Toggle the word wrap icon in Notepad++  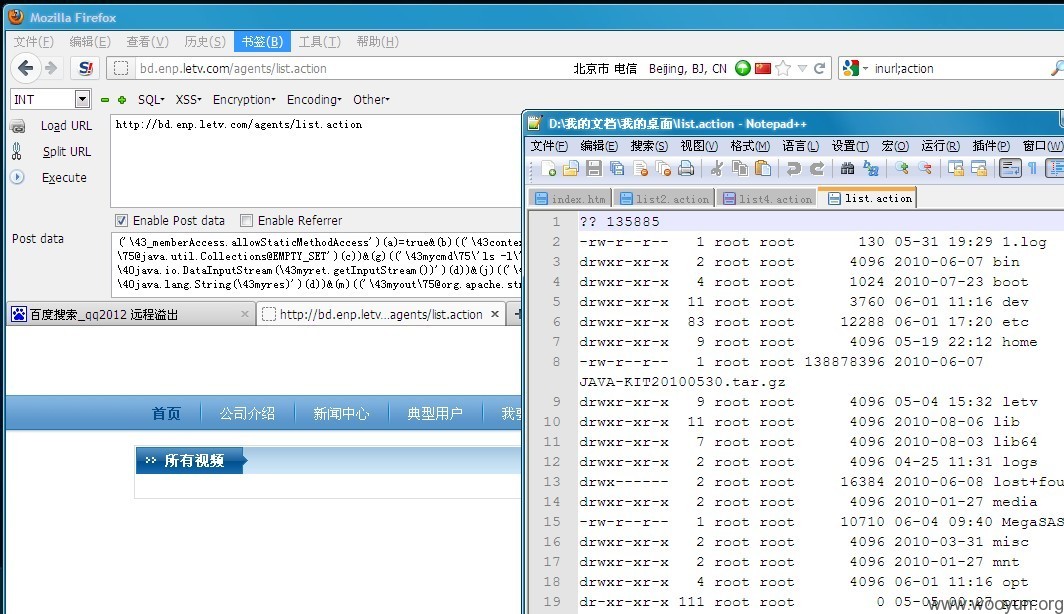1010,168
